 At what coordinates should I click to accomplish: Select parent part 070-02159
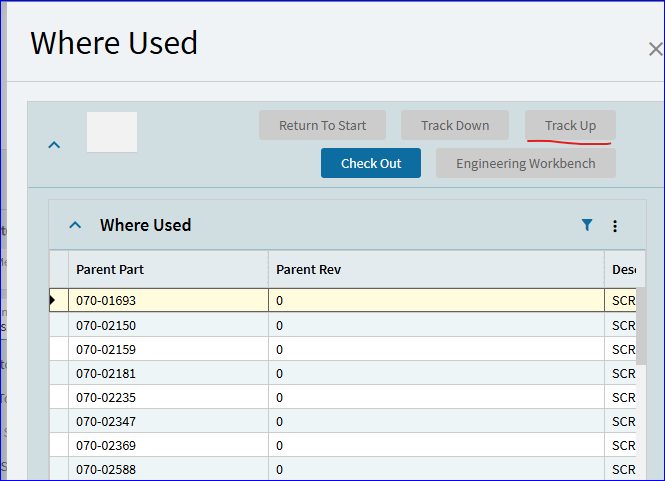pos(168,349)
